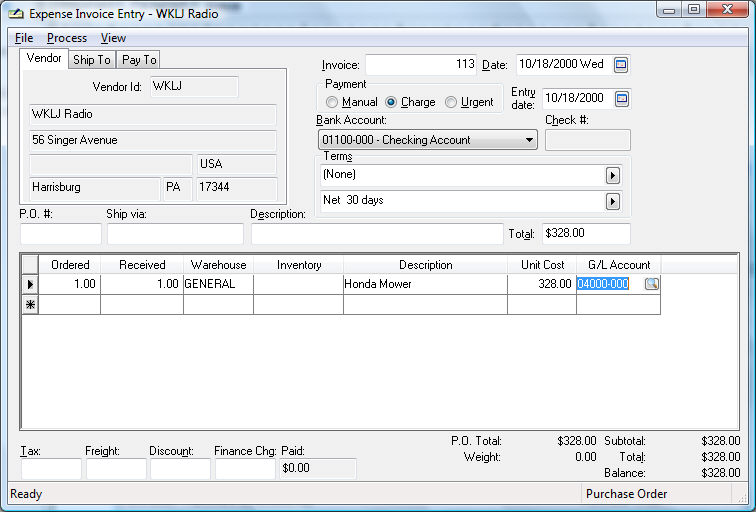Select the GENERAL warehouse cell
Image resolution: width=756 pixels, height=512 pixels.
pos(218,284)
